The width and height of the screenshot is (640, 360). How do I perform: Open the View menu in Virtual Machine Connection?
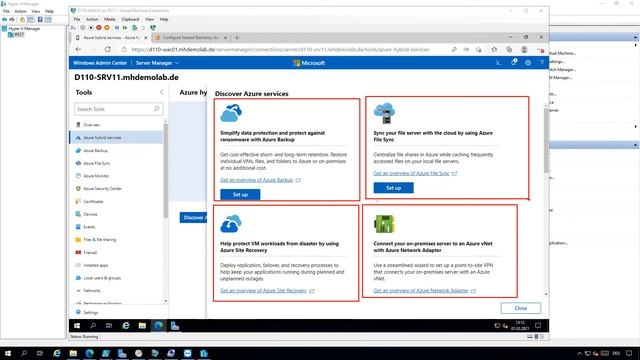pos(149,19)
